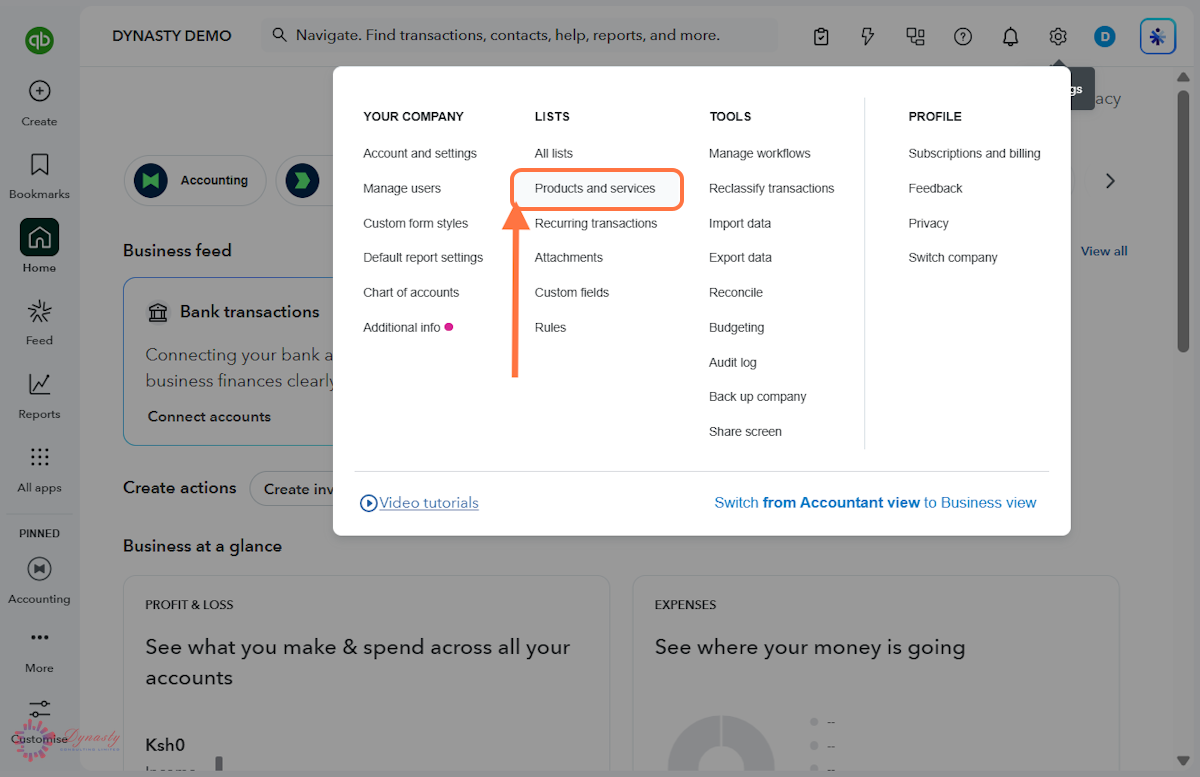
Task: Open the D user profile avatar
Action: (1105, 37)
